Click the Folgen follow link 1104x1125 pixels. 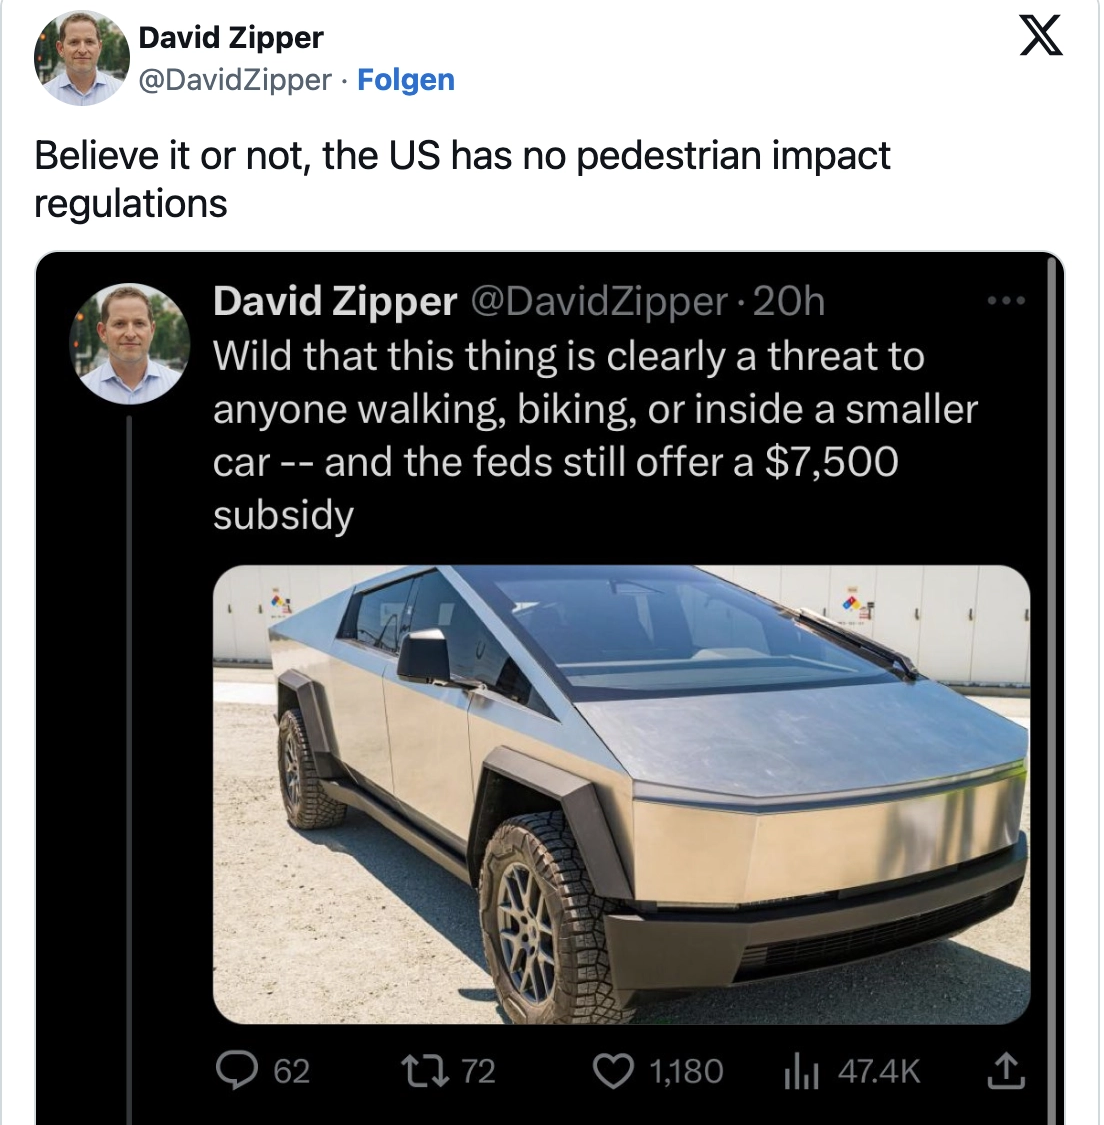(405, 80)
